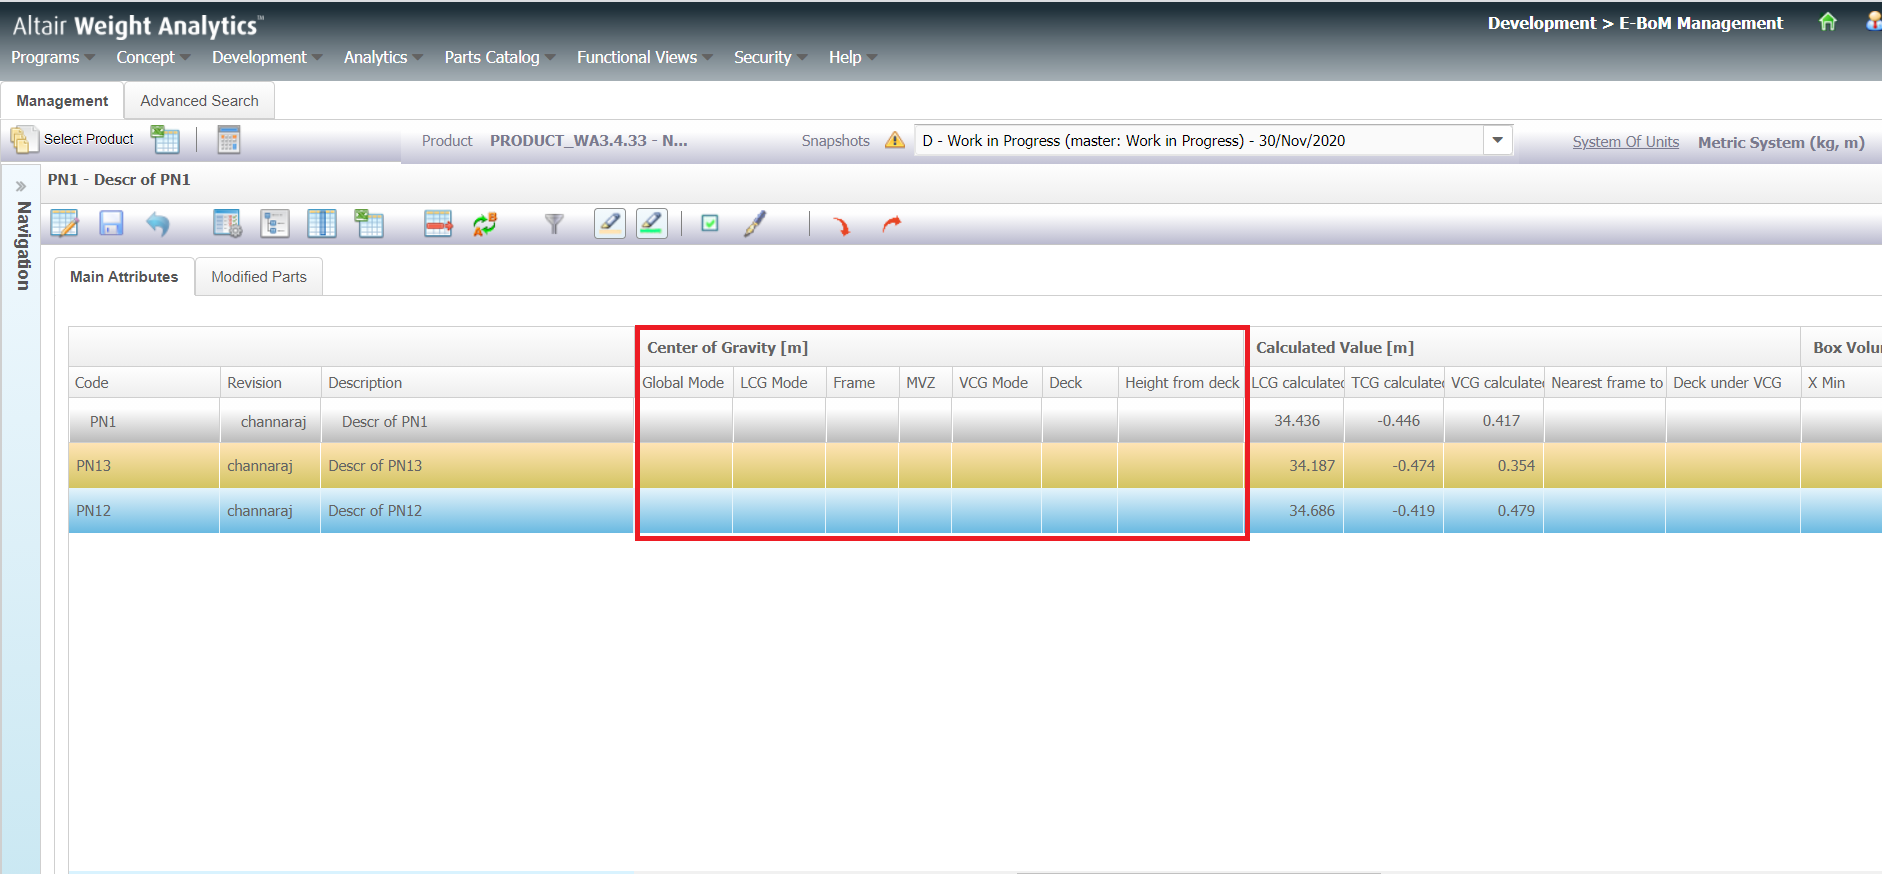The height and width of the screenshot is (874, 1882).
Task: Select the PN13 row code cell
Action: [x=94, y=466]
